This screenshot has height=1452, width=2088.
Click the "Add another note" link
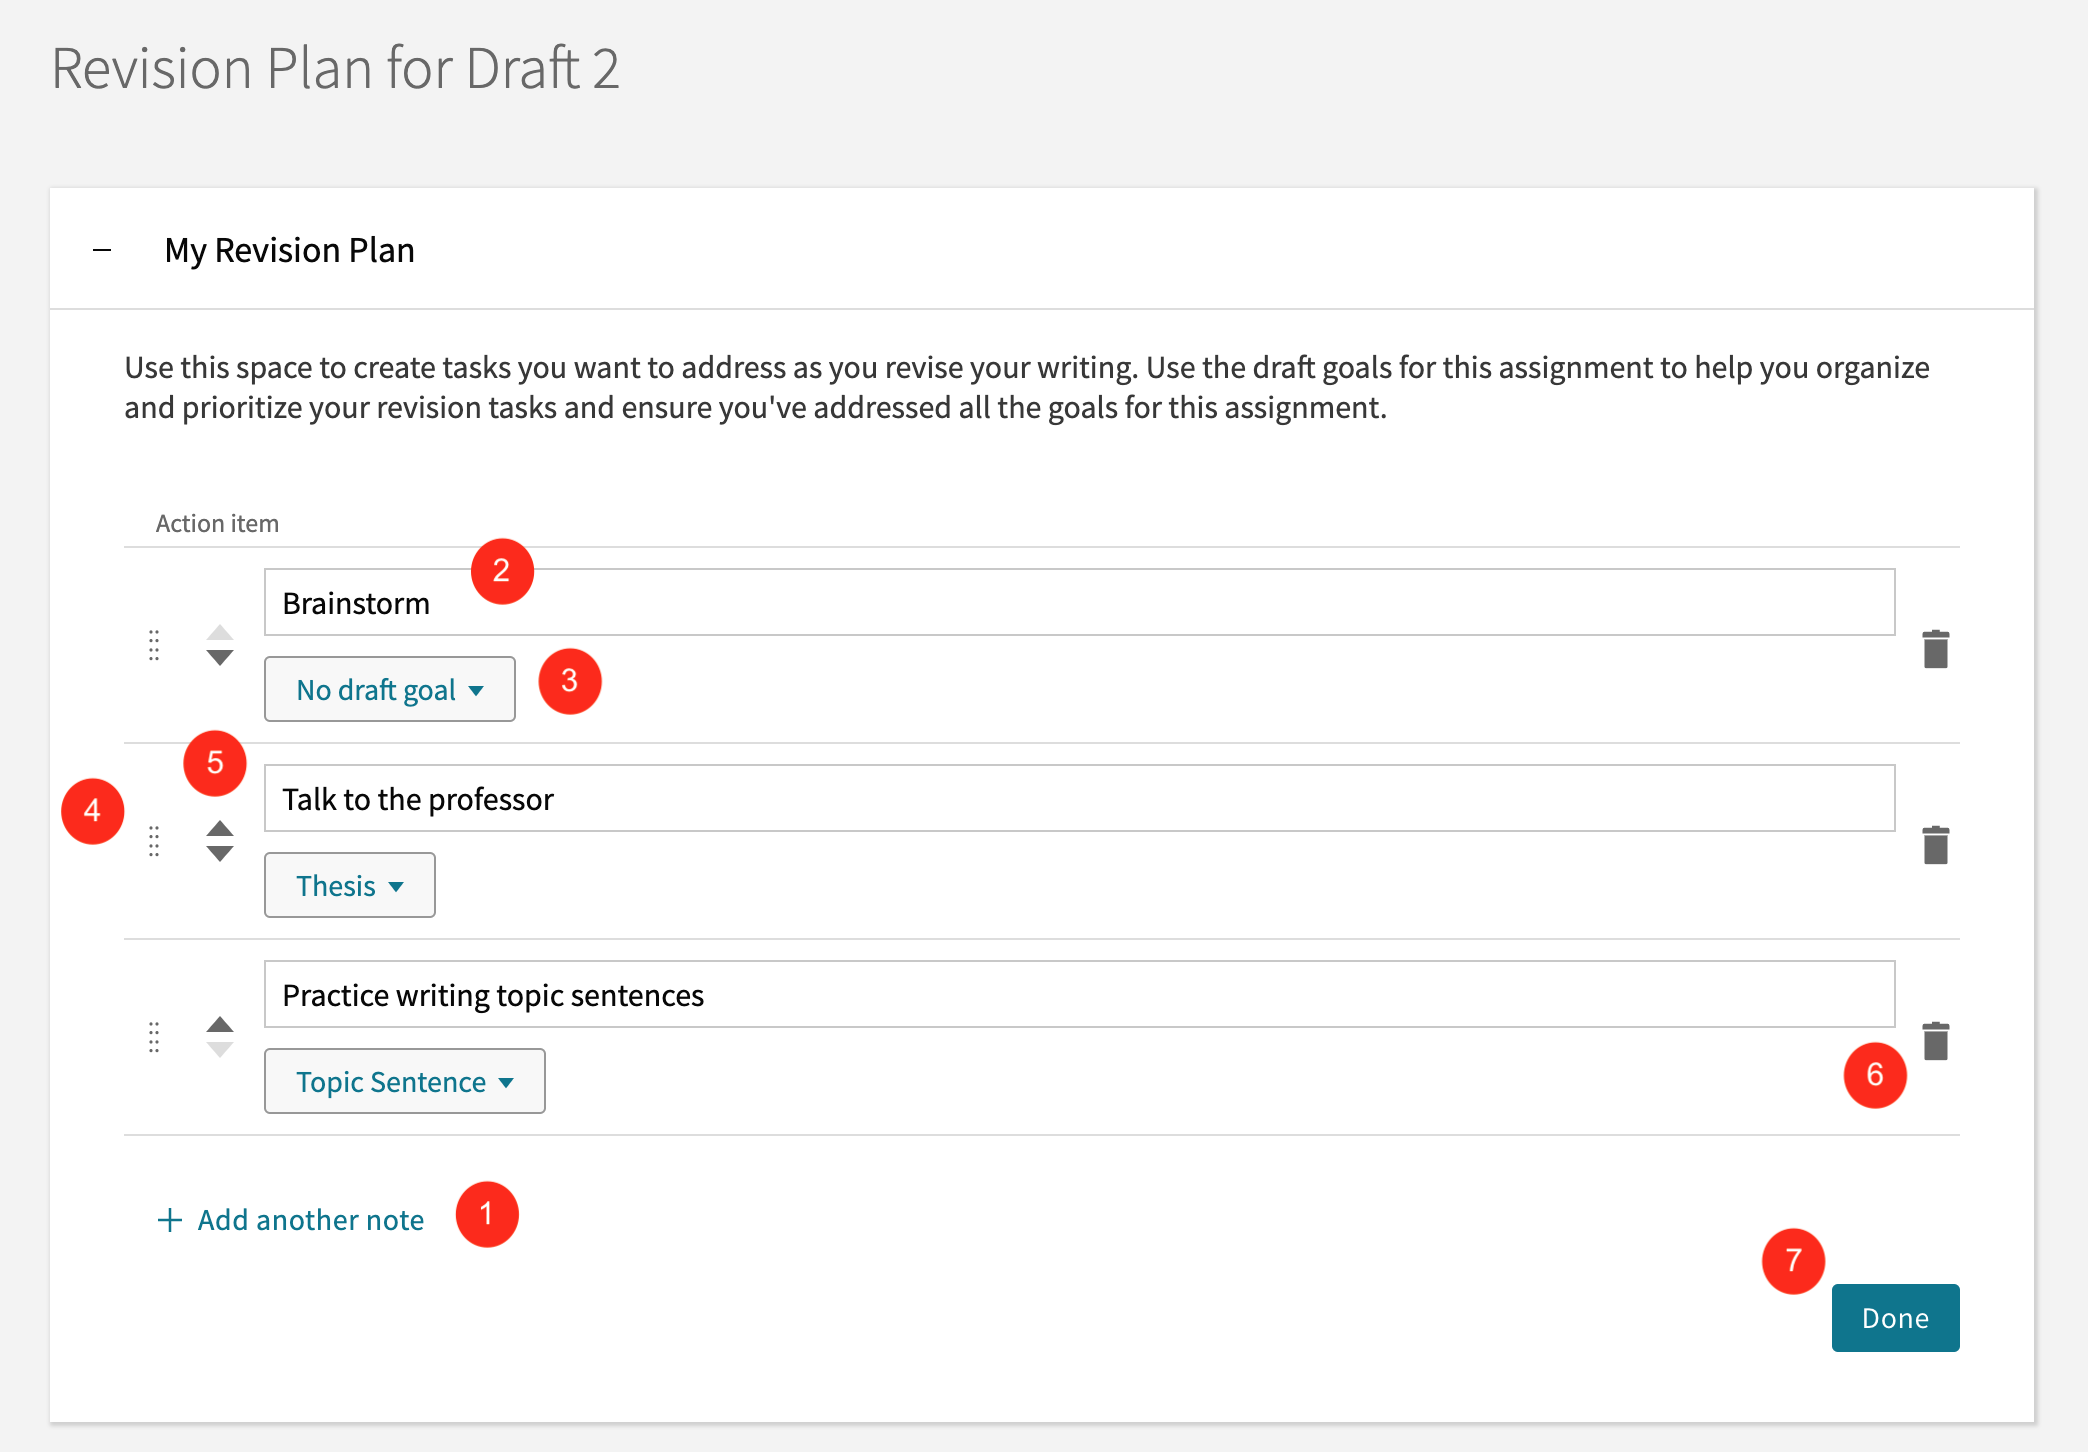[x=291, y=1219]
